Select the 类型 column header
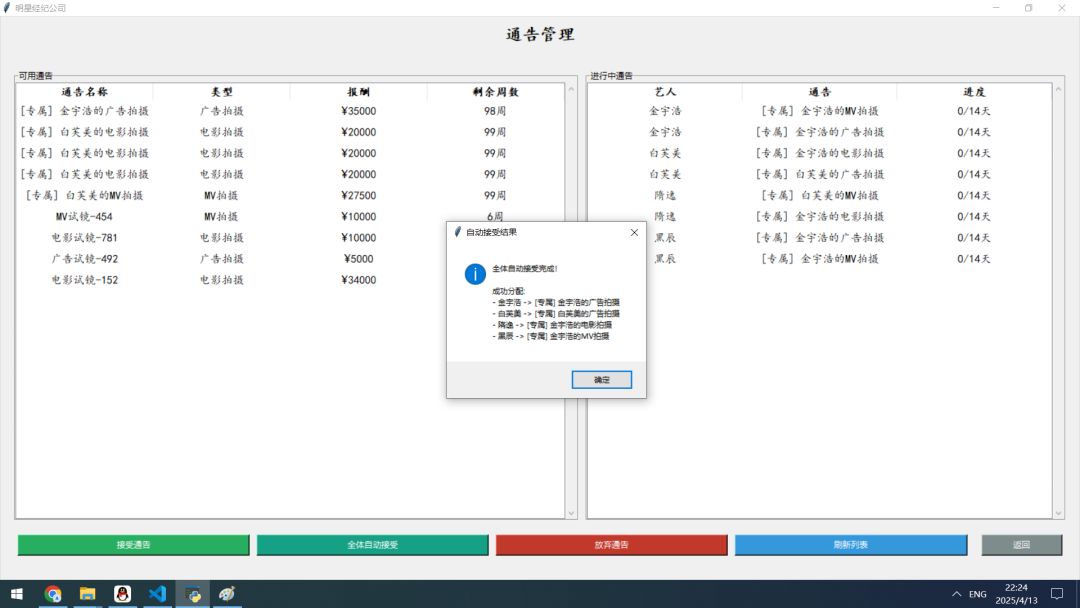Viewport: 1080px width, 608px height. click(x=221, y=92)
